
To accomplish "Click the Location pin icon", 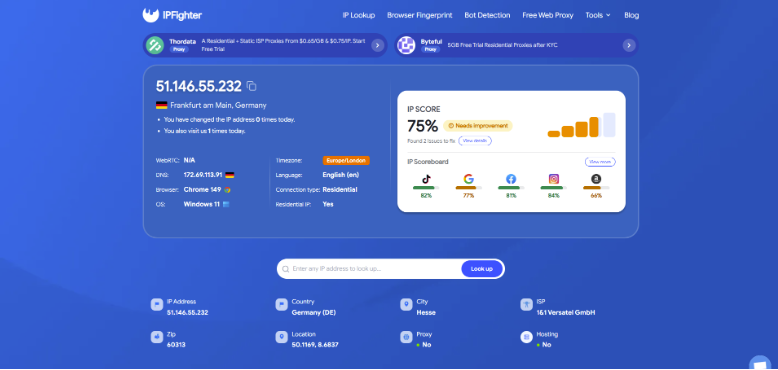I will [x=281, y=337].
